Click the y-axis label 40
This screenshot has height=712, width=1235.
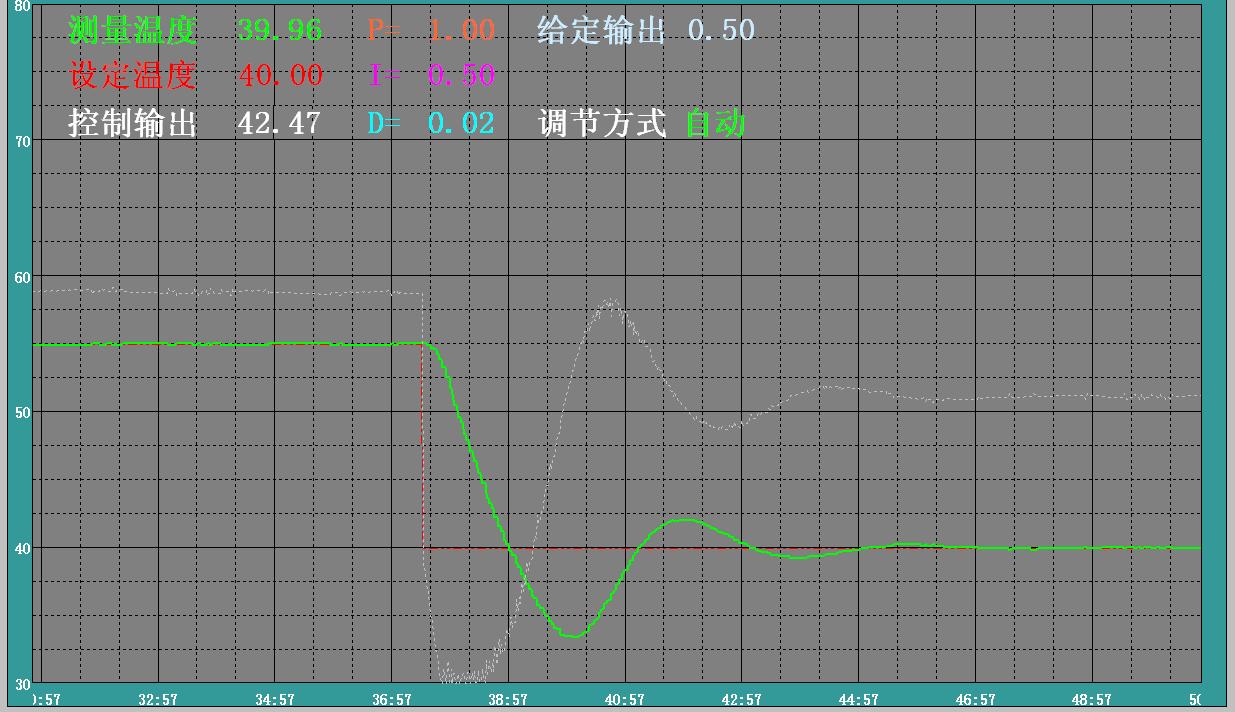pos(22,549)
